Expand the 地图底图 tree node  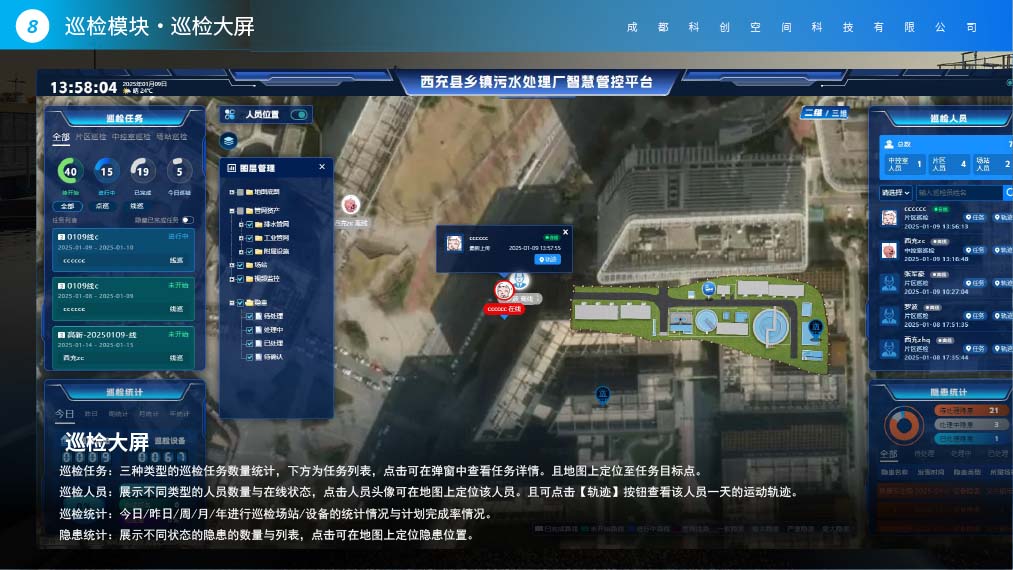[x=231, y=192]
